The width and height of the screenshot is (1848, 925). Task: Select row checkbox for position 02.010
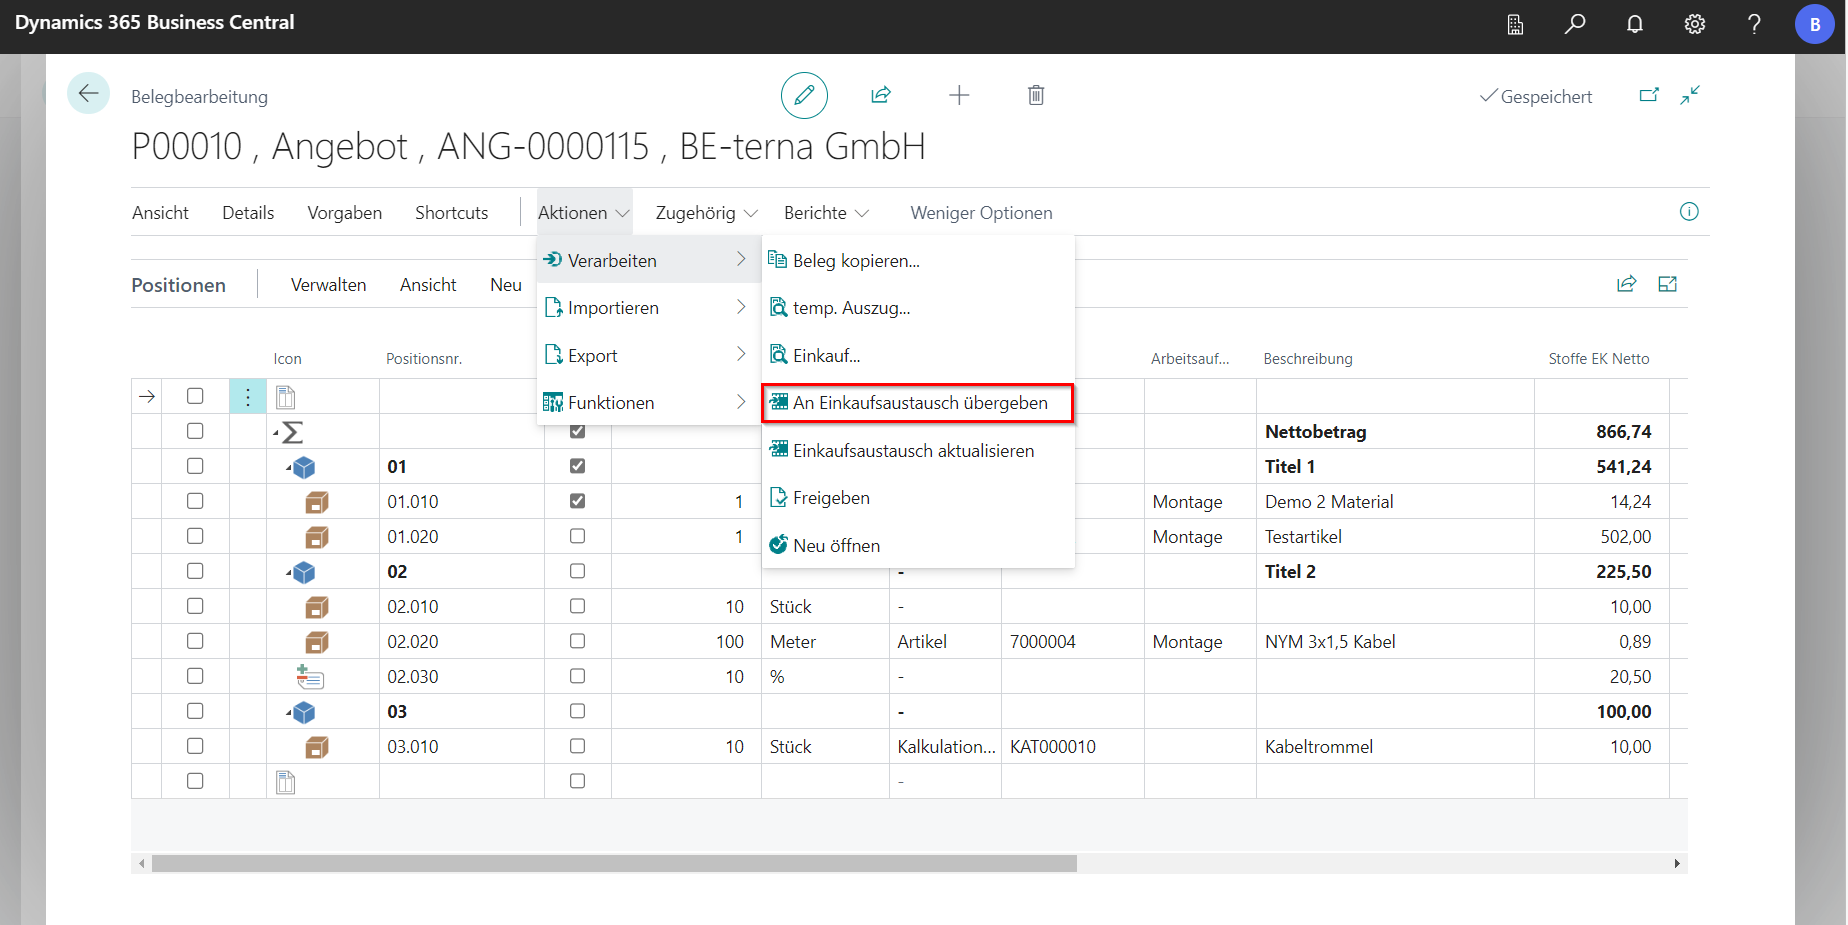click(195, 606)
